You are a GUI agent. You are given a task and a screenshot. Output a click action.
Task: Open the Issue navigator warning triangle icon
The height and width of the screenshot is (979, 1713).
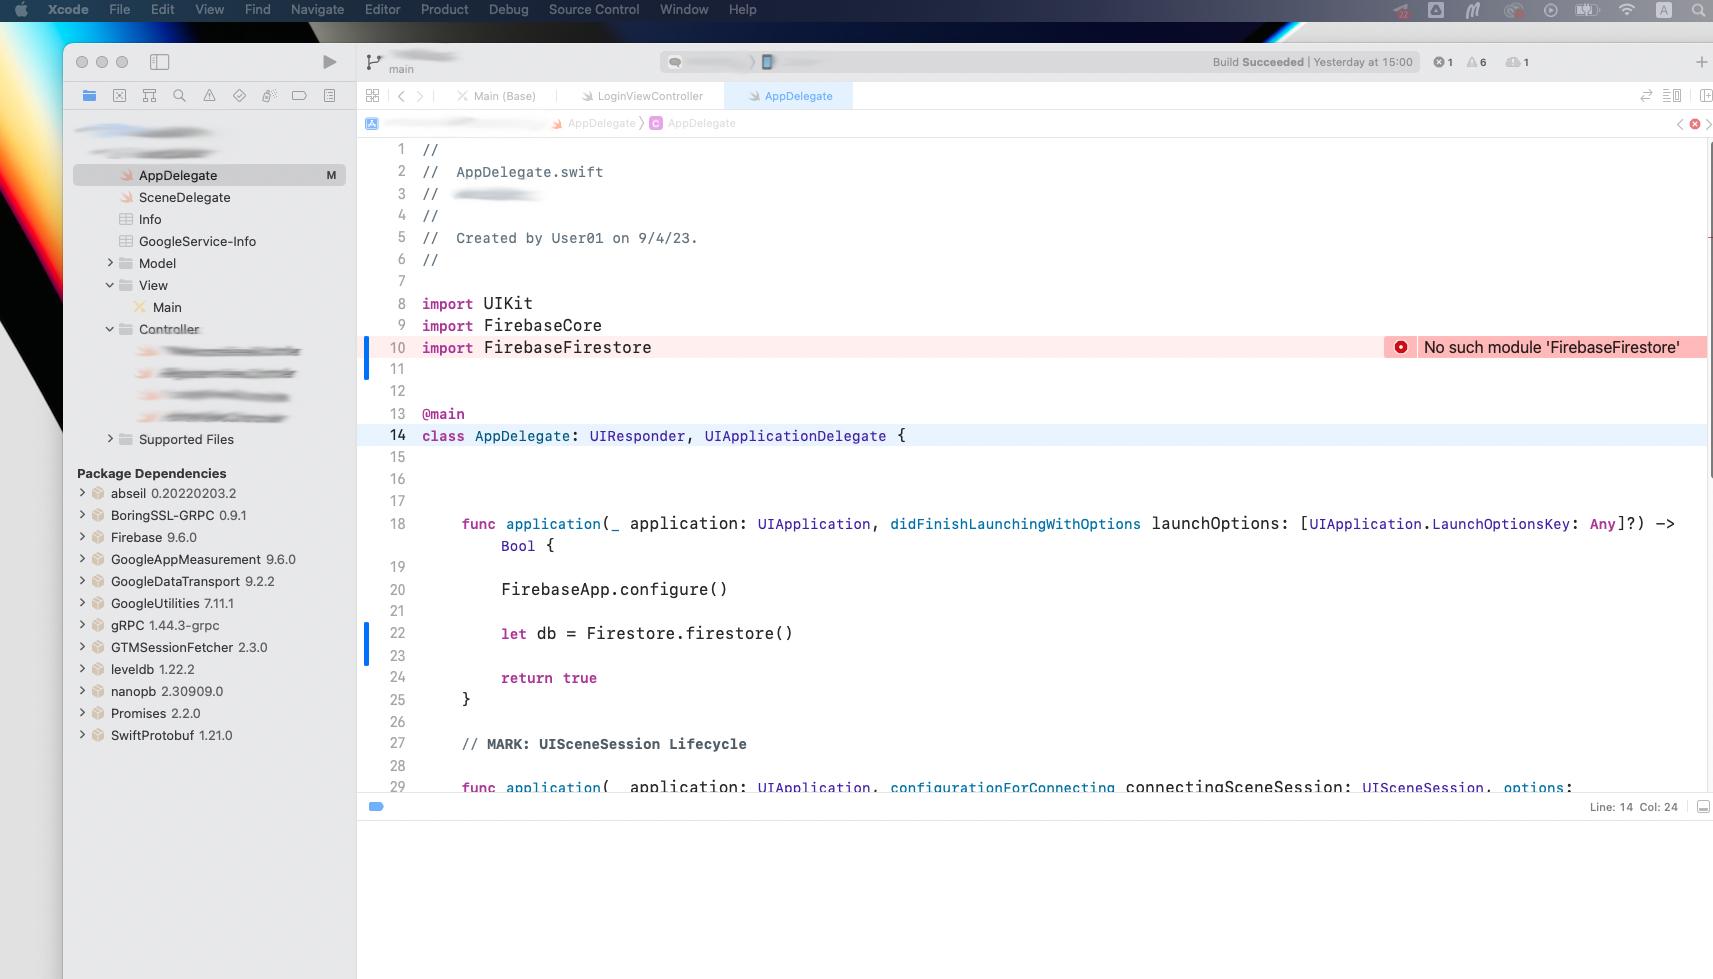click(209, 96)
